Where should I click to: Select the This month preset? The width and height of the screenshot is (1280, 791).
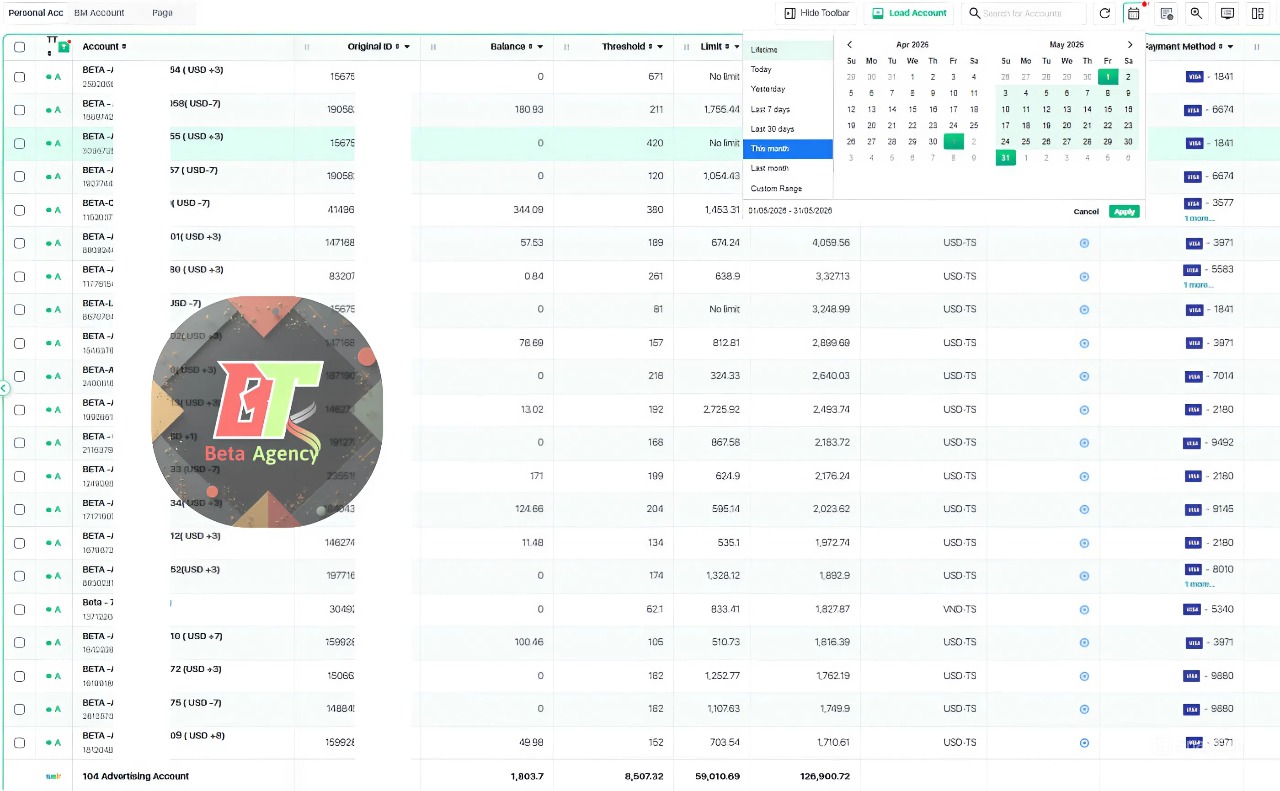[788, 149]
